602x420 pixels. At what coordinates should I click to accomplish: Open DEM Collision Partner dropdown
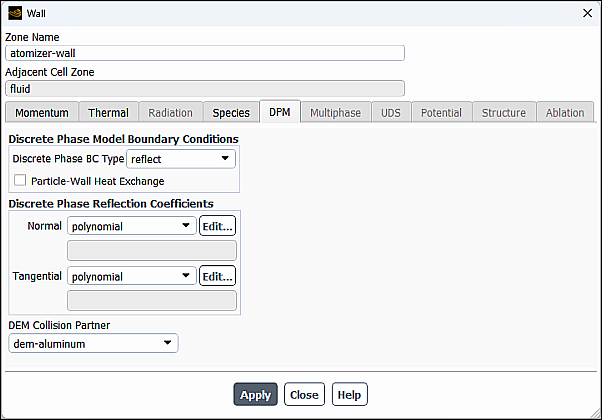coord(93,344)
